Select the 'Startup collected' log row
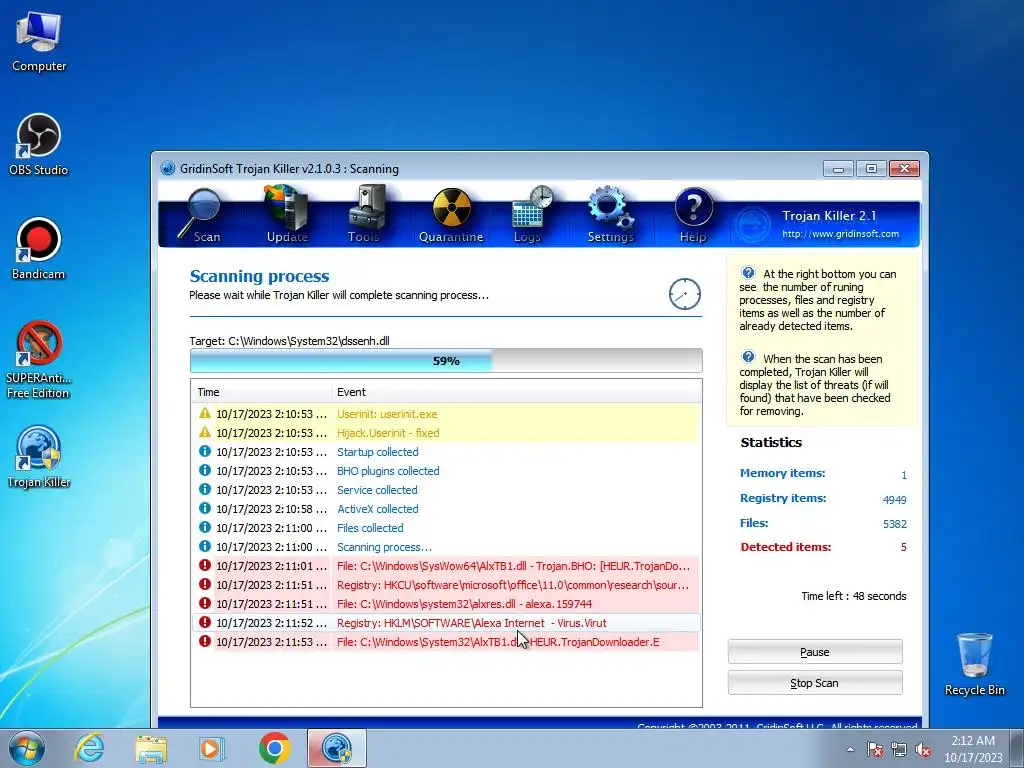 coord(446,452)
